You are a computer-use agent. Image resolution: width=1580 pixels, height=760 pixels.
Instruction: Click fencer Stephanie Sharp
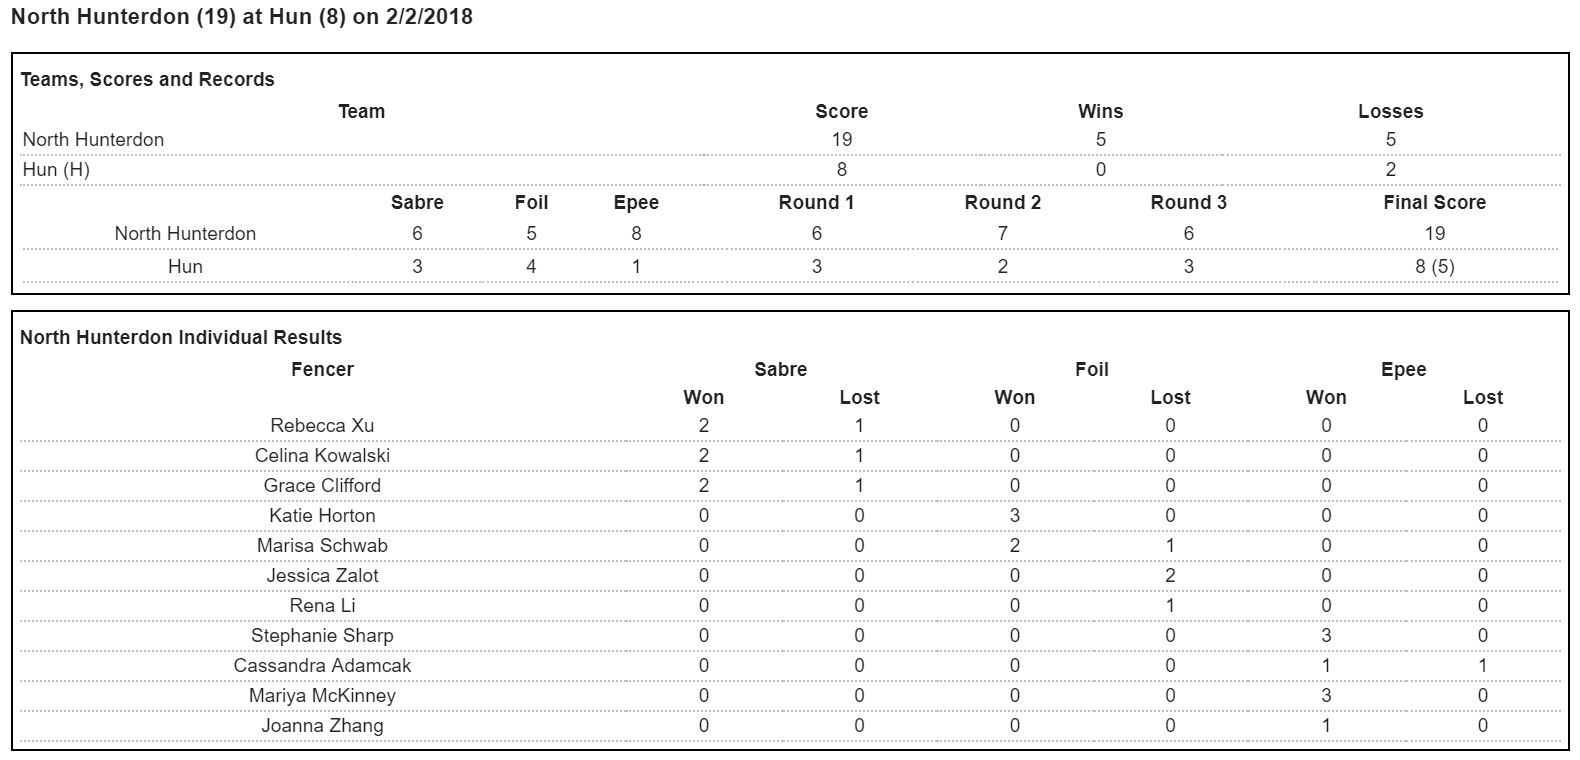[322, 636]
